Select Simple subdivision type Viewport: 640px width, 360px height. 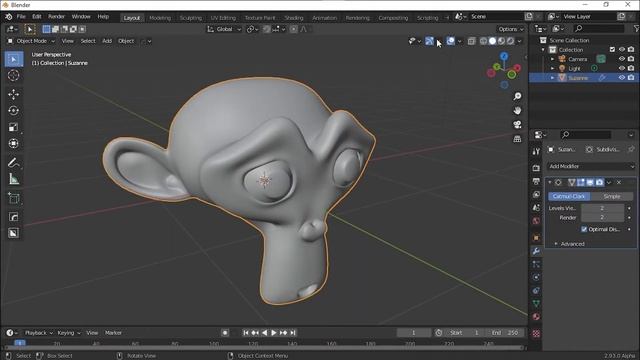(611, 197)
